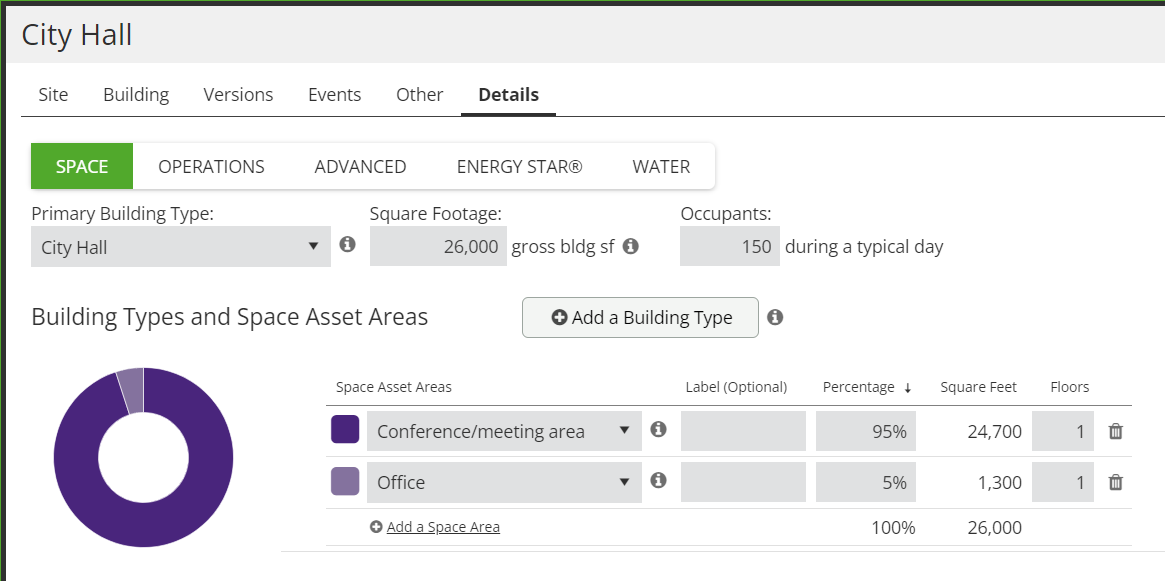Select the WATER sub-tab
The image size is (1165, 581).
pos(661,167)
